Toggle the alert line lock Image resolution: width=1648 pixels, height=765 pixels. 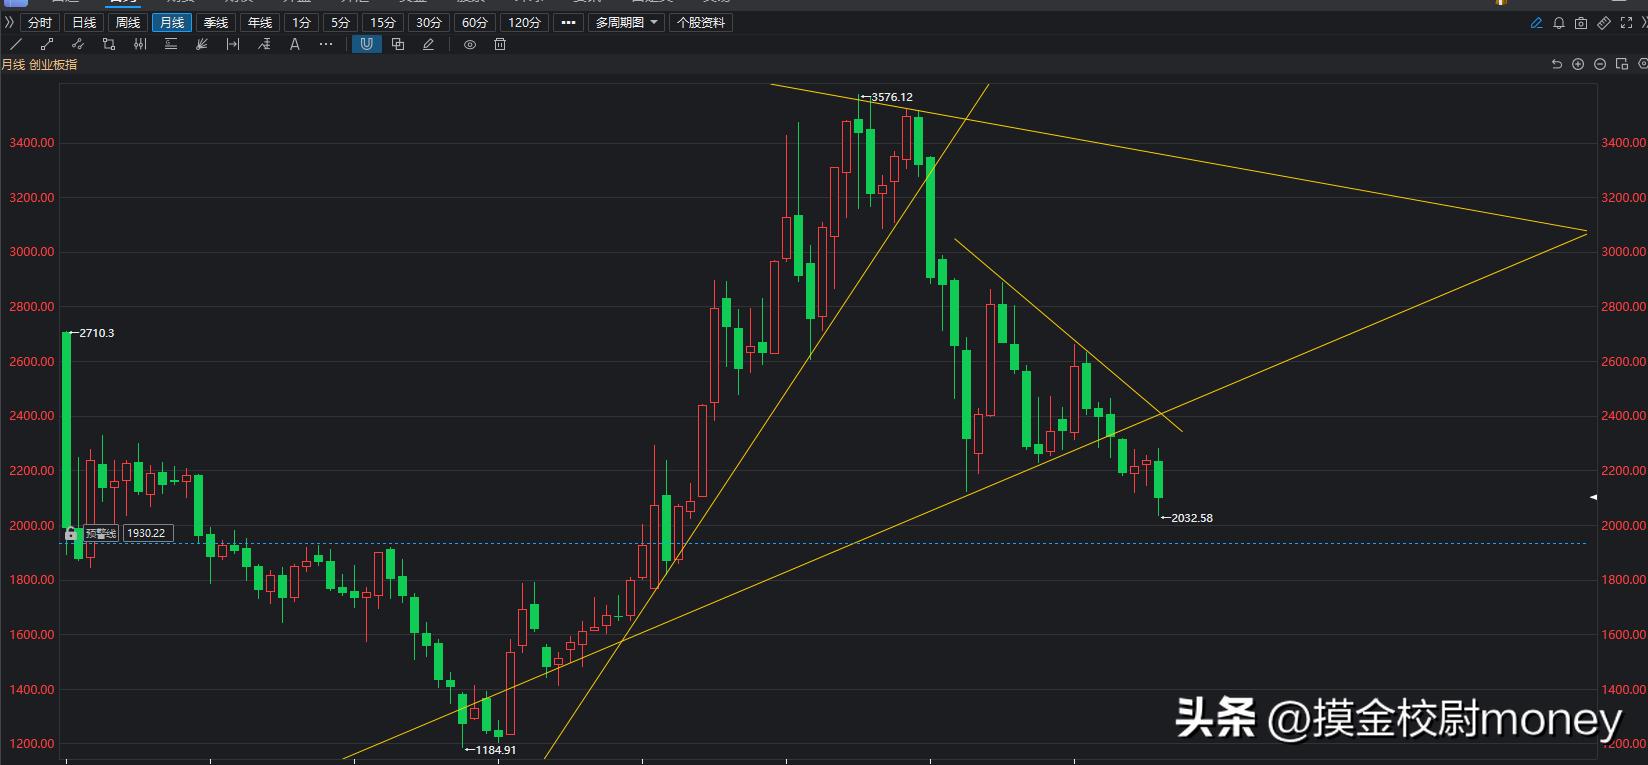point(71,534)
